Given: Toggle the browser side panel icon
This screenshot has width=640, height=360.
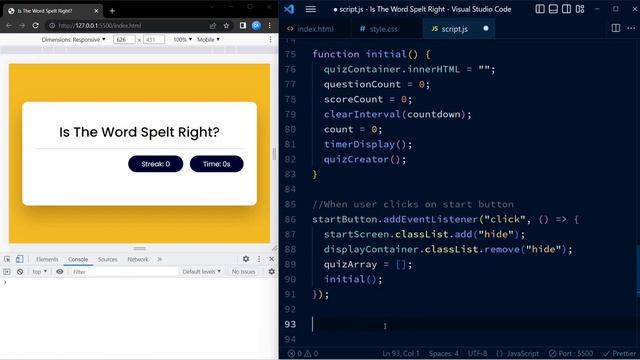Looking at the screenshot, I should coord(243,25).
